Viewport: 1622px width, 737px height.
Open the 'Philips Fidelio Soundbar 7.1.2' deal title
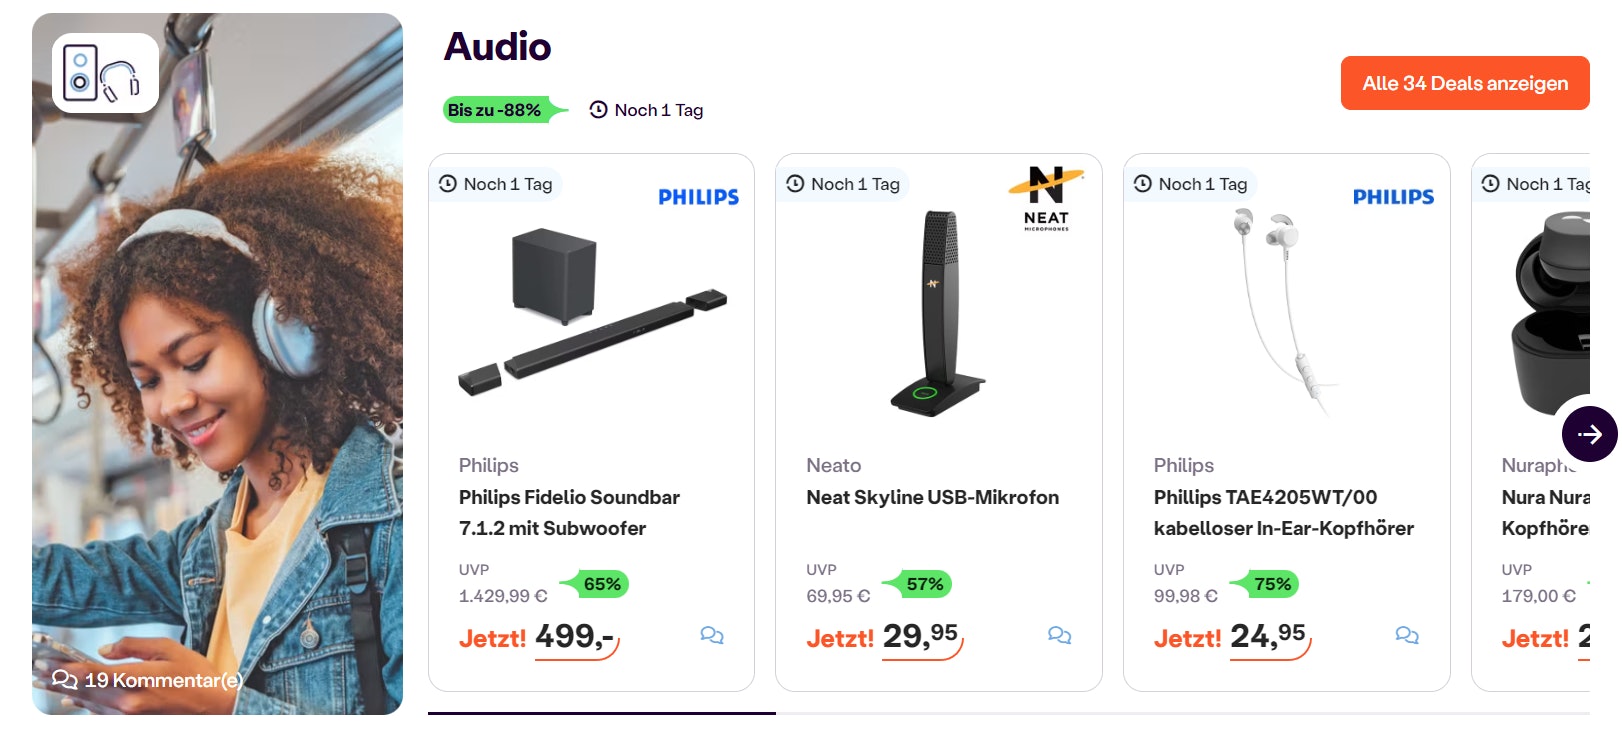[569, 513]
